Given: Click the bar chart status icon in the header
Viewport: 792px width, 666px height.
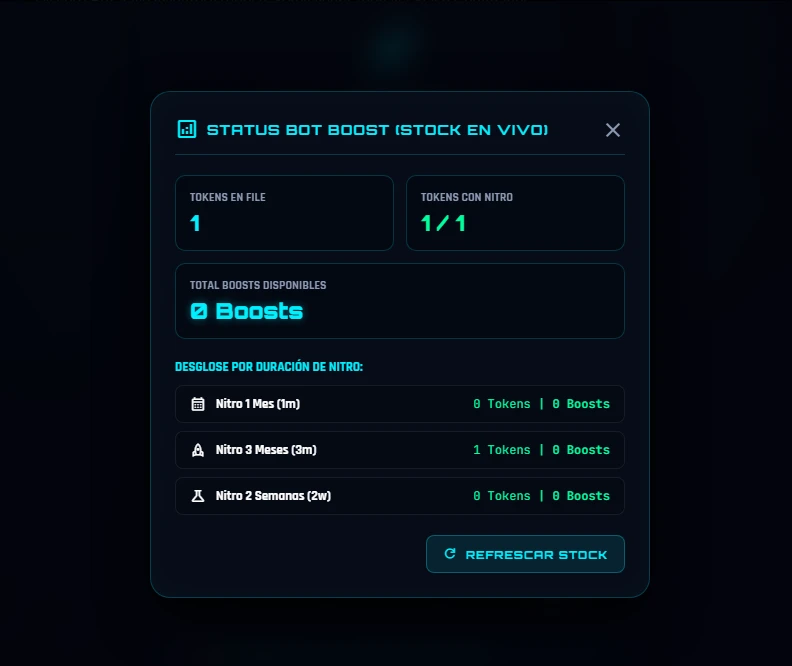Looking at the screenshot, I should click(x=187, y=129).
